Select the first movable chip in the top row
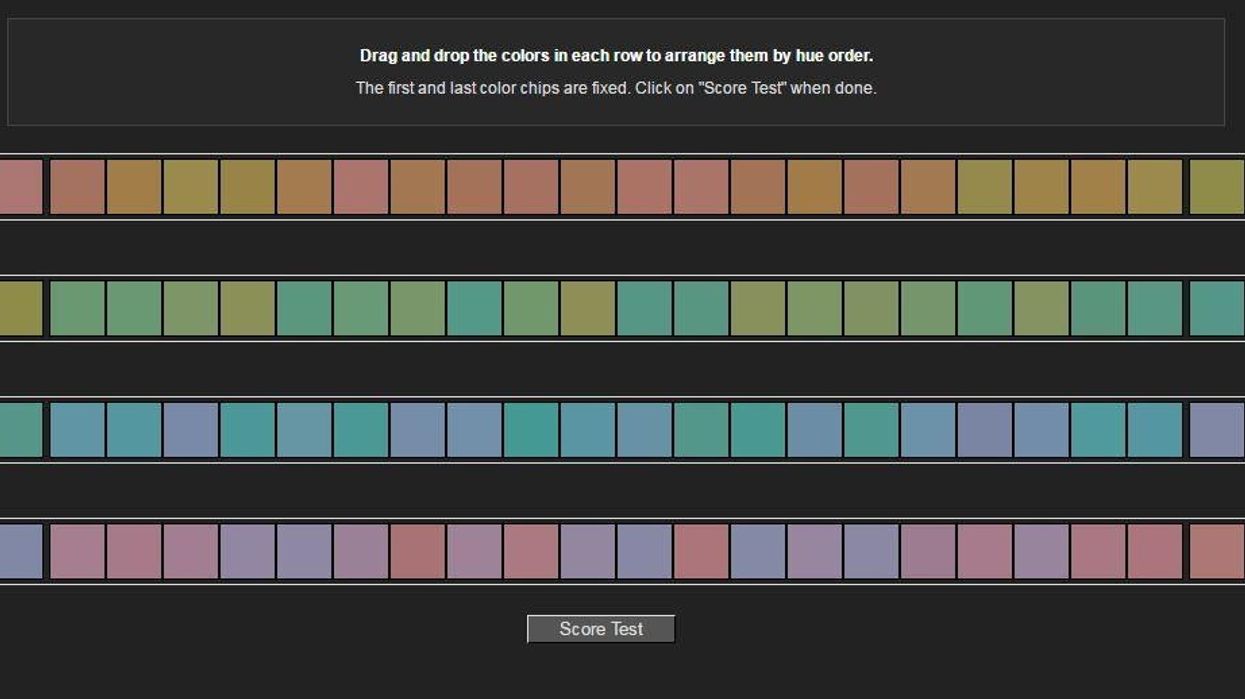 point(77,187)
